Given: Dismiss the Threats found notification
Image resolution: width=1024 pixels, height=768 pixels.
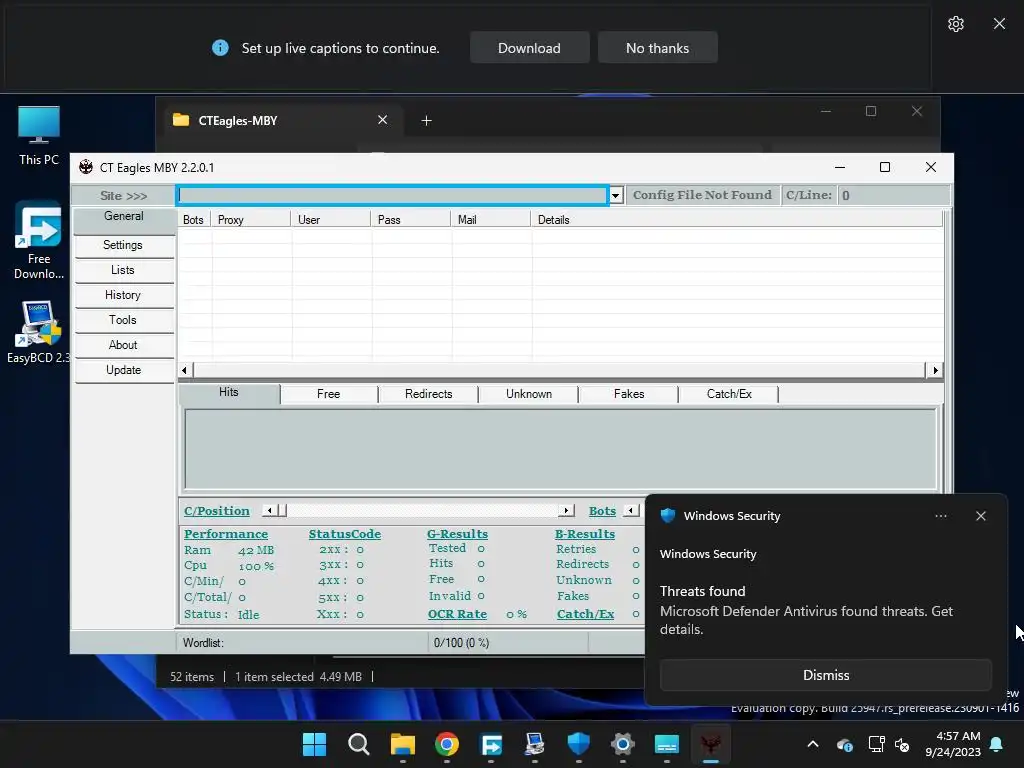Looking at the screenshot, I should (826, 675).
